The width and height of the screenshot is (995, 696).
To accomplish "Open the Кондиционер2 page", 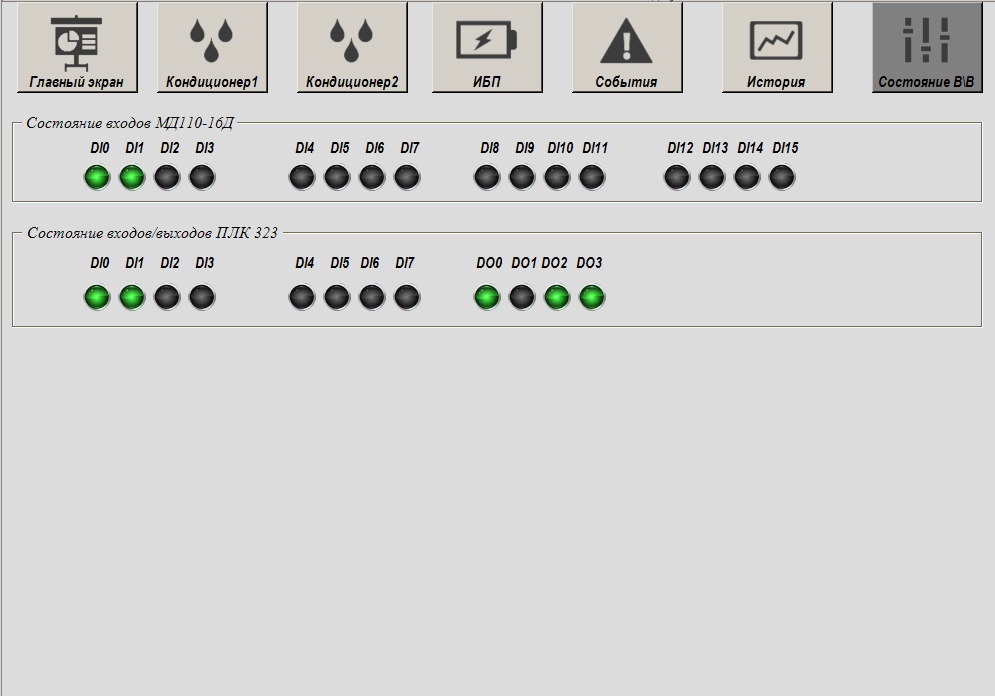I will click(352, 48).
